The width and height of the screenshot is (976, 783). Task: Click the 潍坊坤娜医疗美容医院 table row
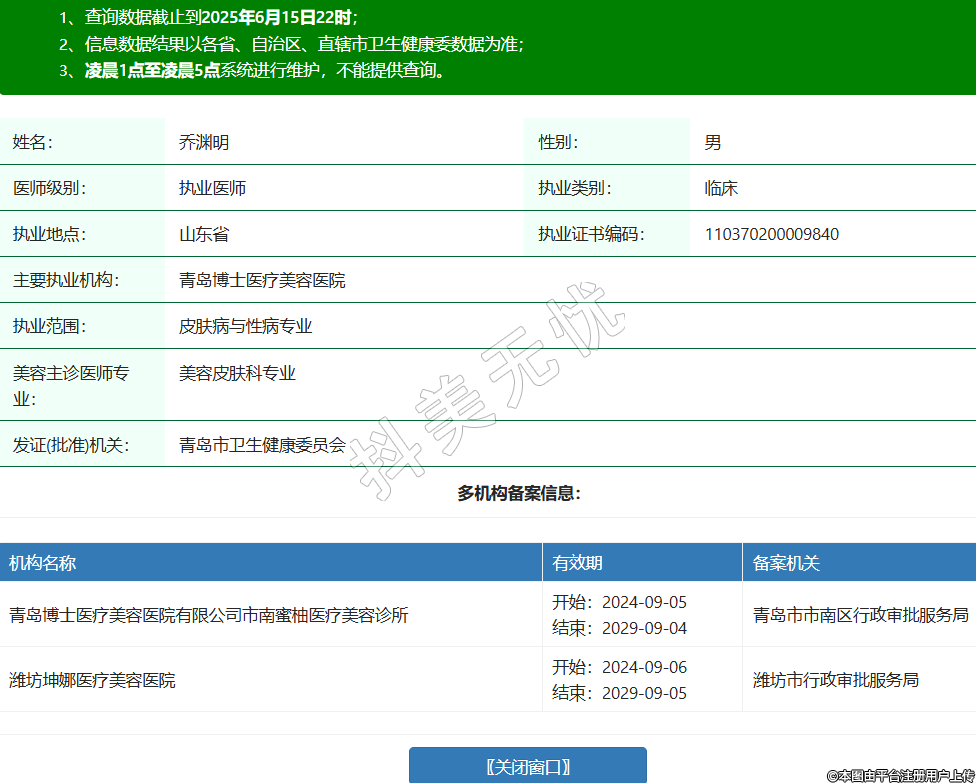pyautogui.click(x=92, y=680)
